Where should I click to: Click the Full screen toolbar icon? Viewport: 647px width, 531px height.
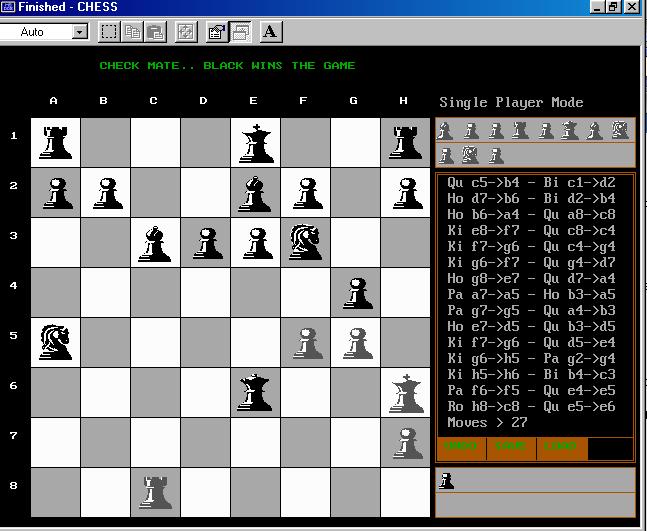pyautogui.click(x=186, y=32)
